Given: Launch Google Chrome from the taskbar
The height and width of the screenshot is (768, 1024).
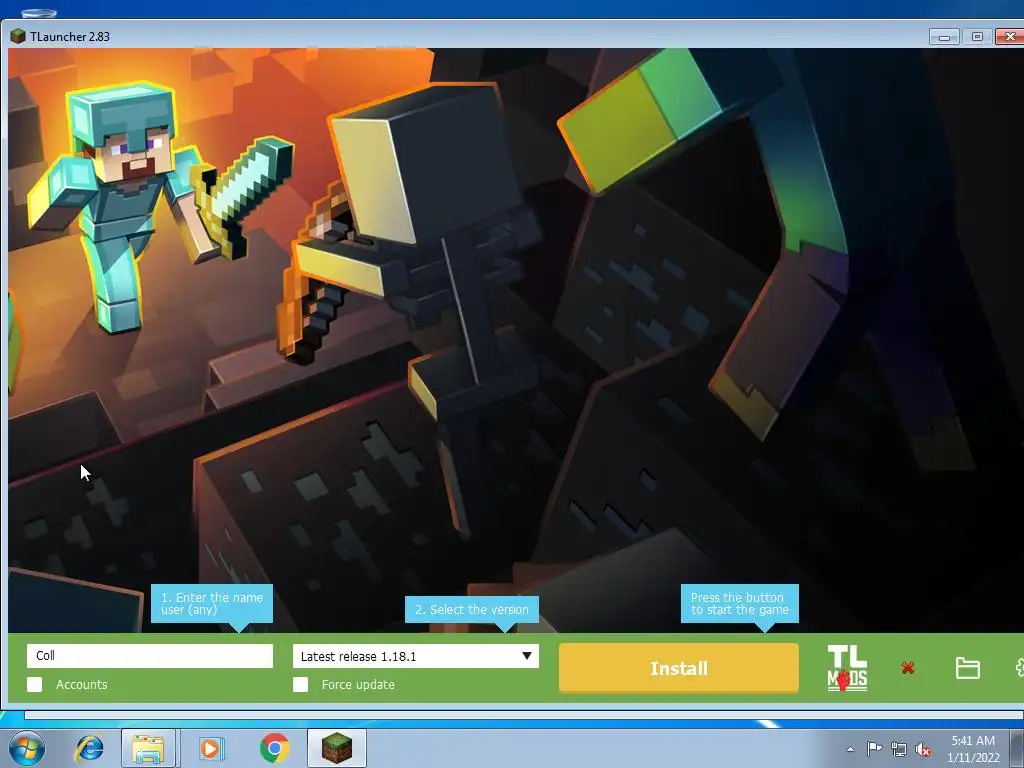Looking at the screenshot, I should 274,748.
